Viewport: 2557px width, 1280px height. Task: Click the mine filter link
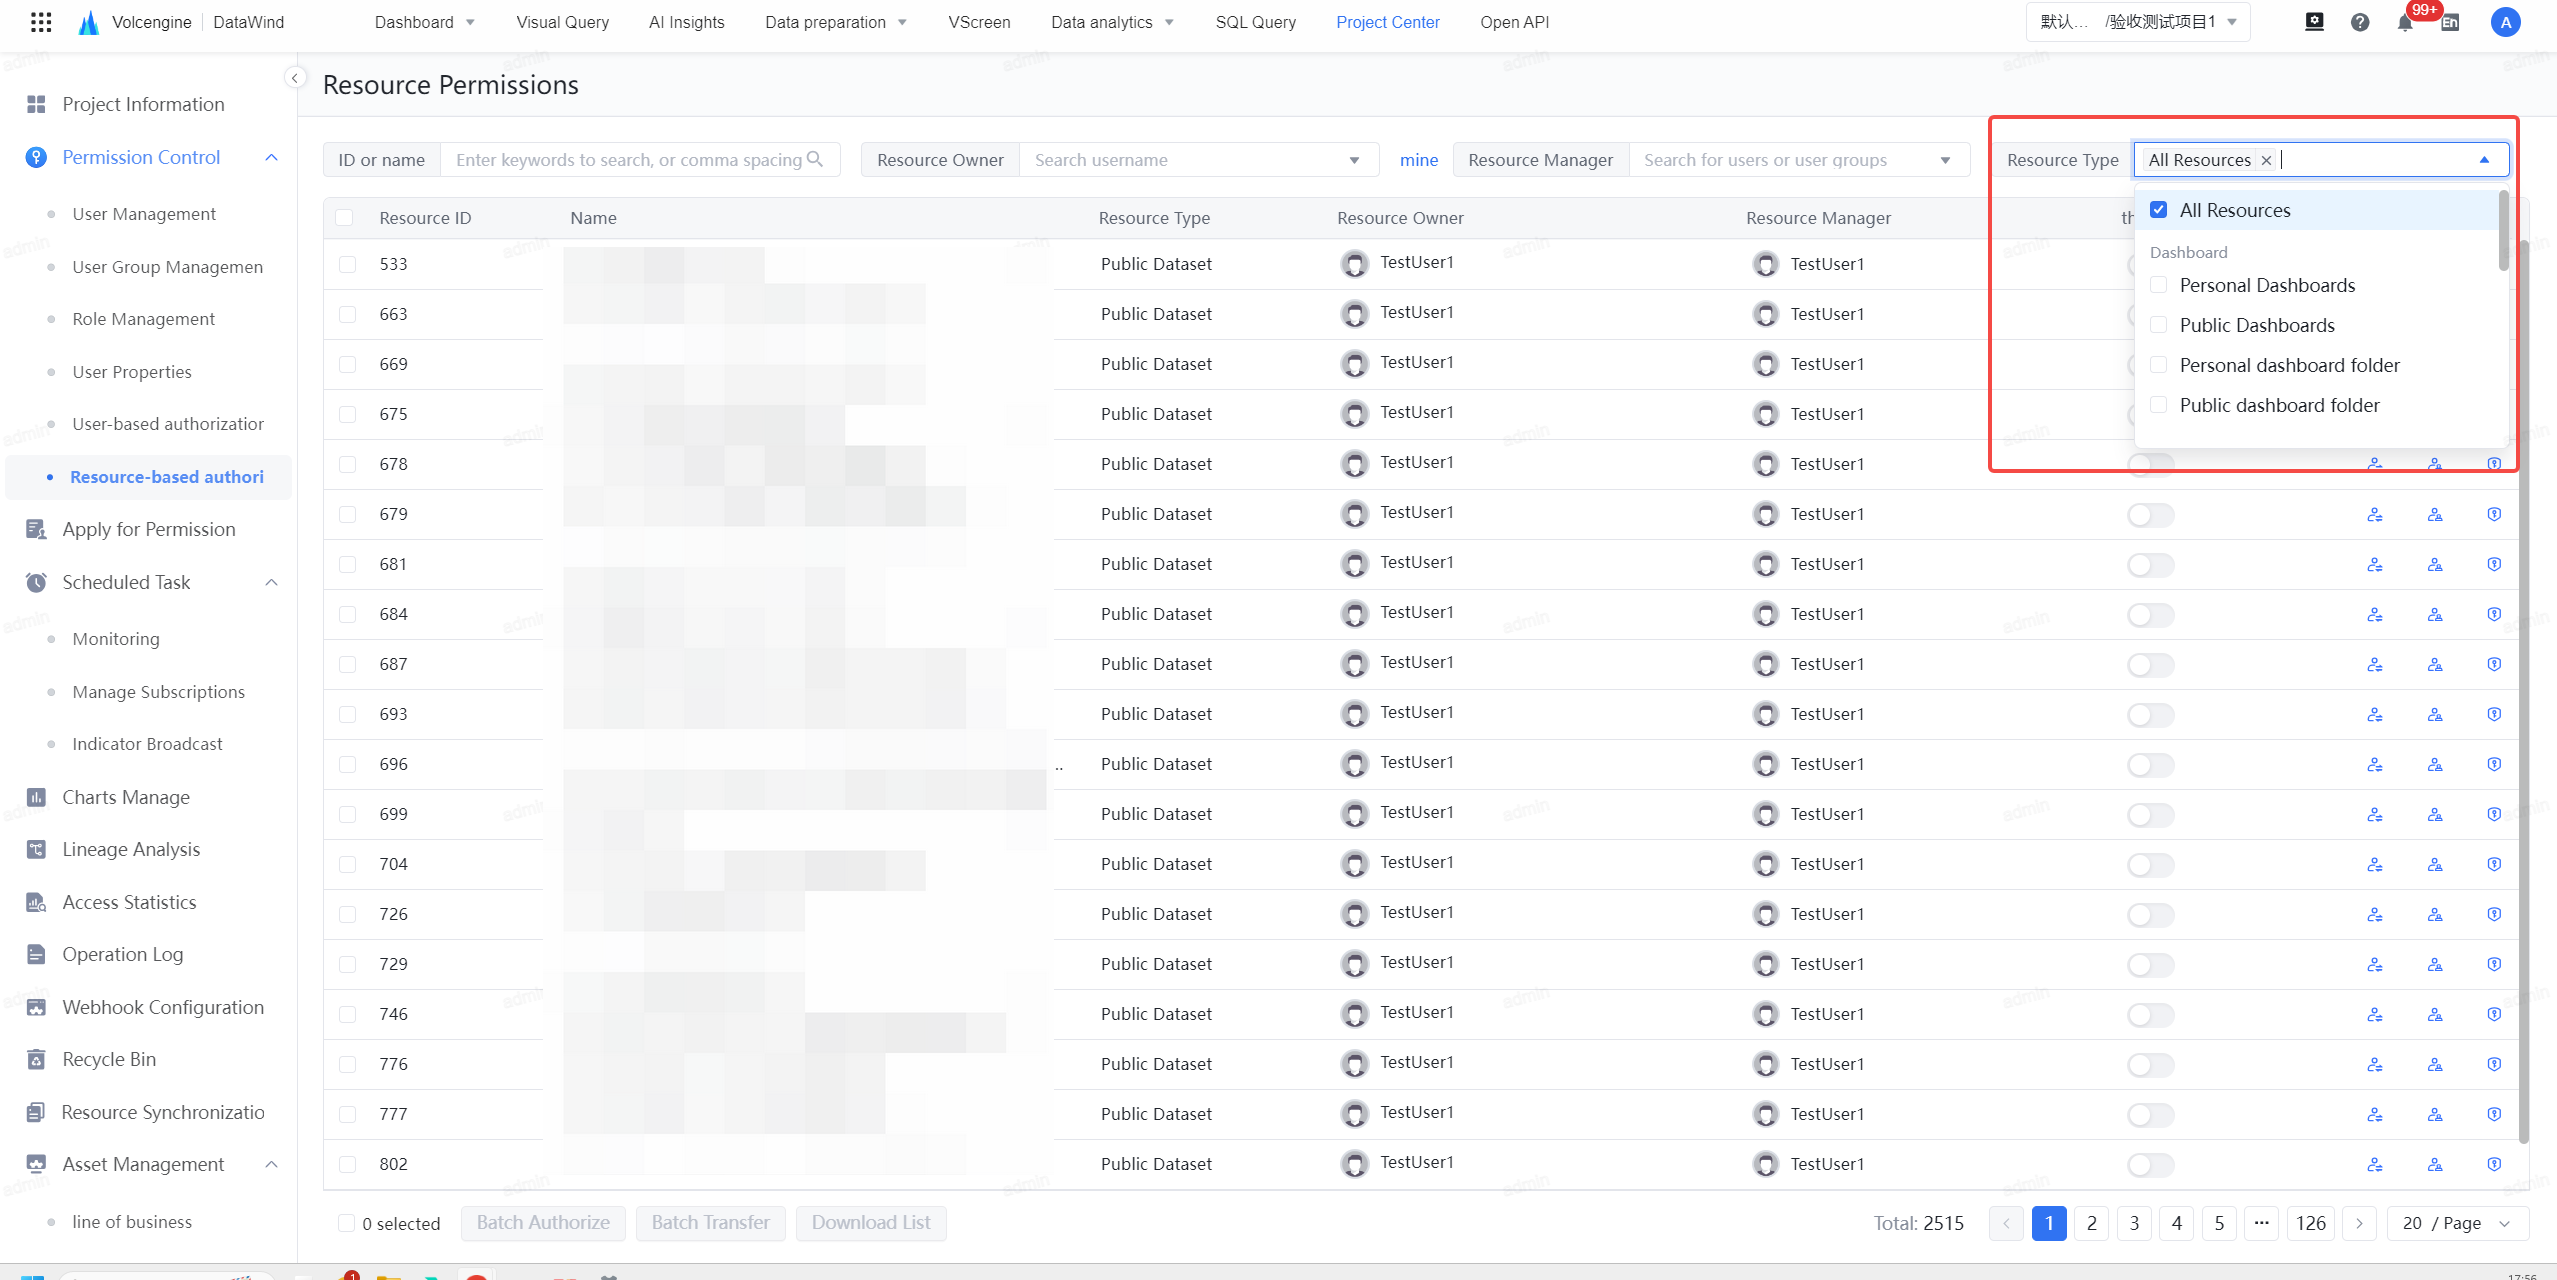(1418, 160)
